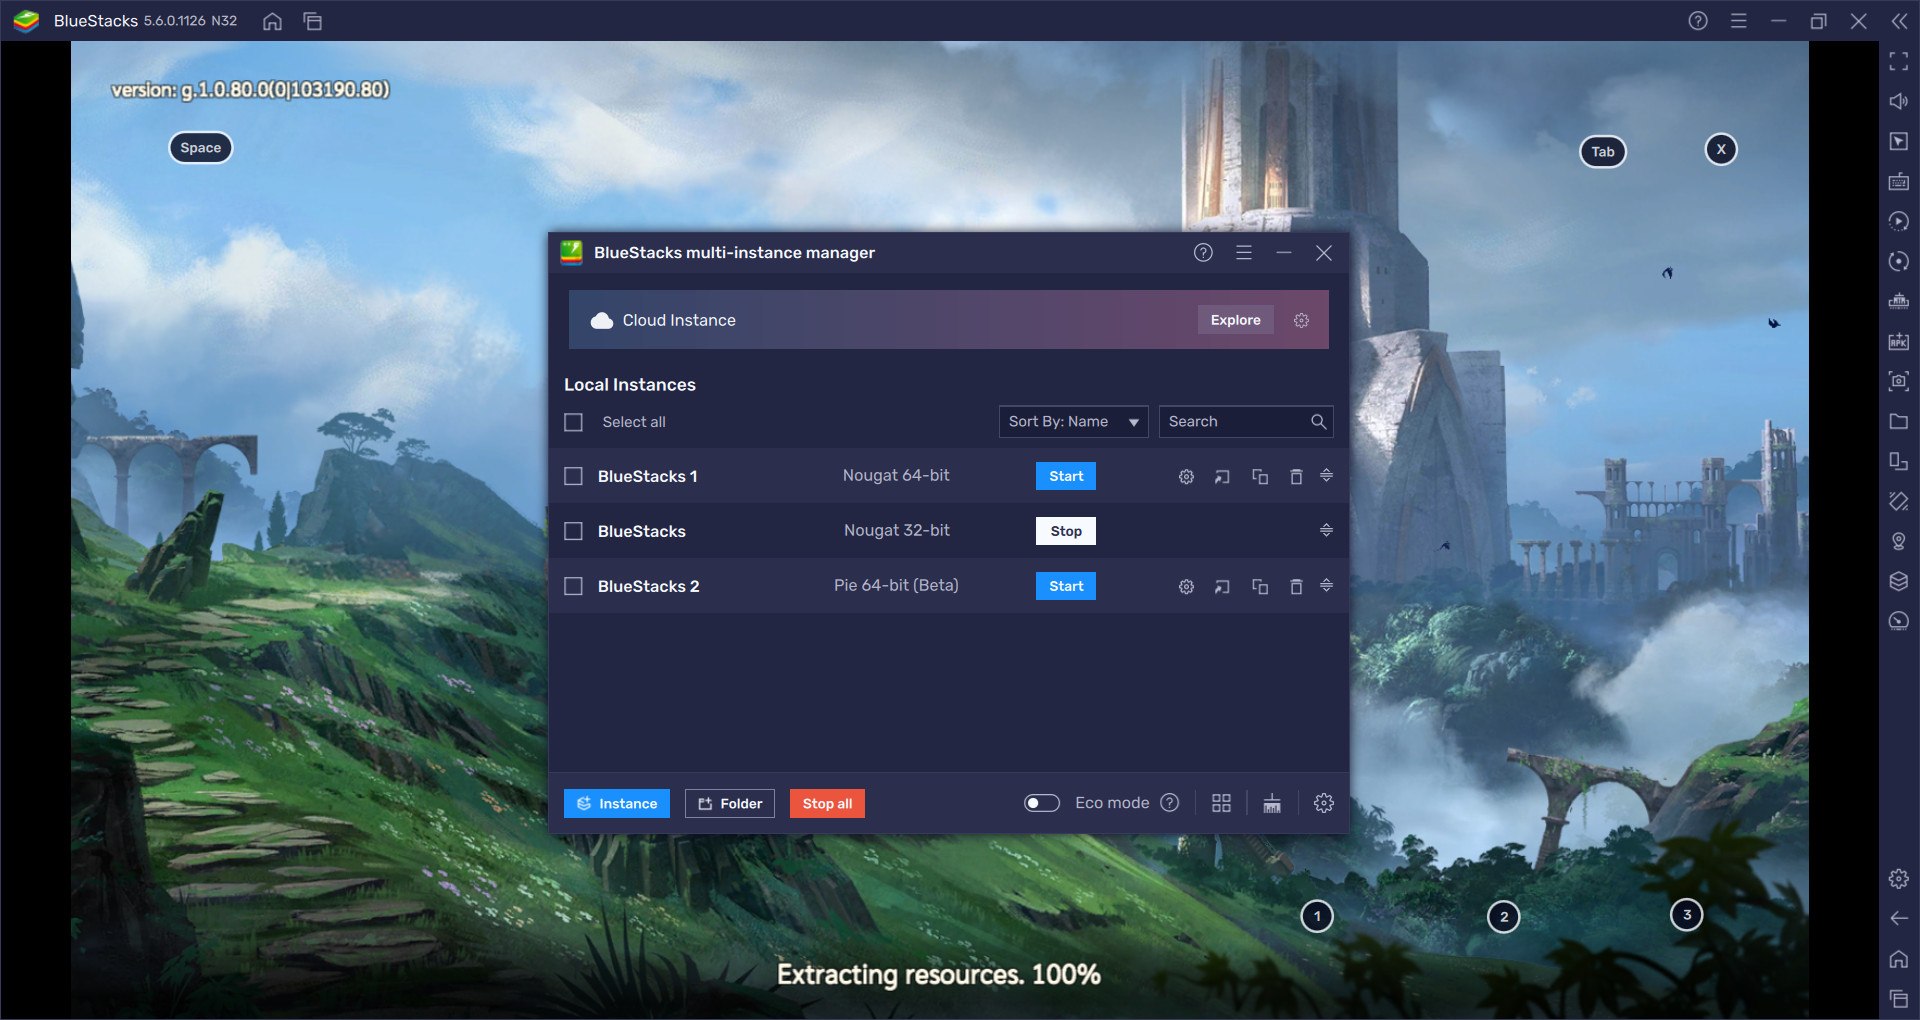Open Cloud Instance settings gear

pyautogui.click(x=1301, y=321)
